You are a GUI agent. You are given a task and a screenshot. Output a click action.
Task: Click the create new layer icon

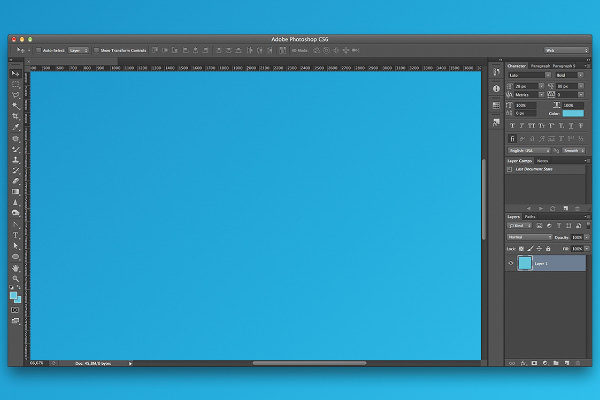pyautogui.click(x=567, y=362)
